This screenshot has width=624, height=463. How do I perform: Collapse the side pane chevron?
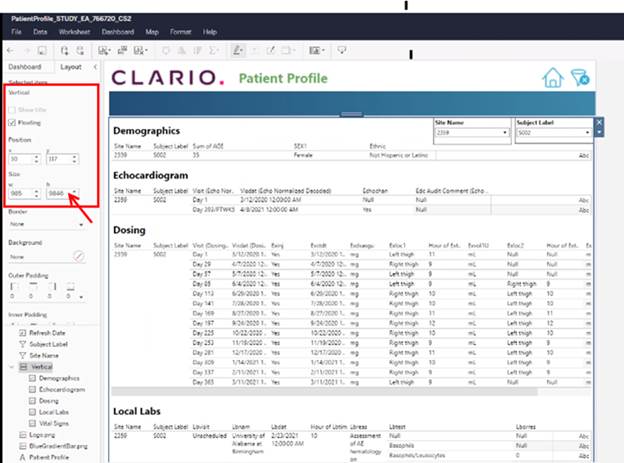coord(95,67)
